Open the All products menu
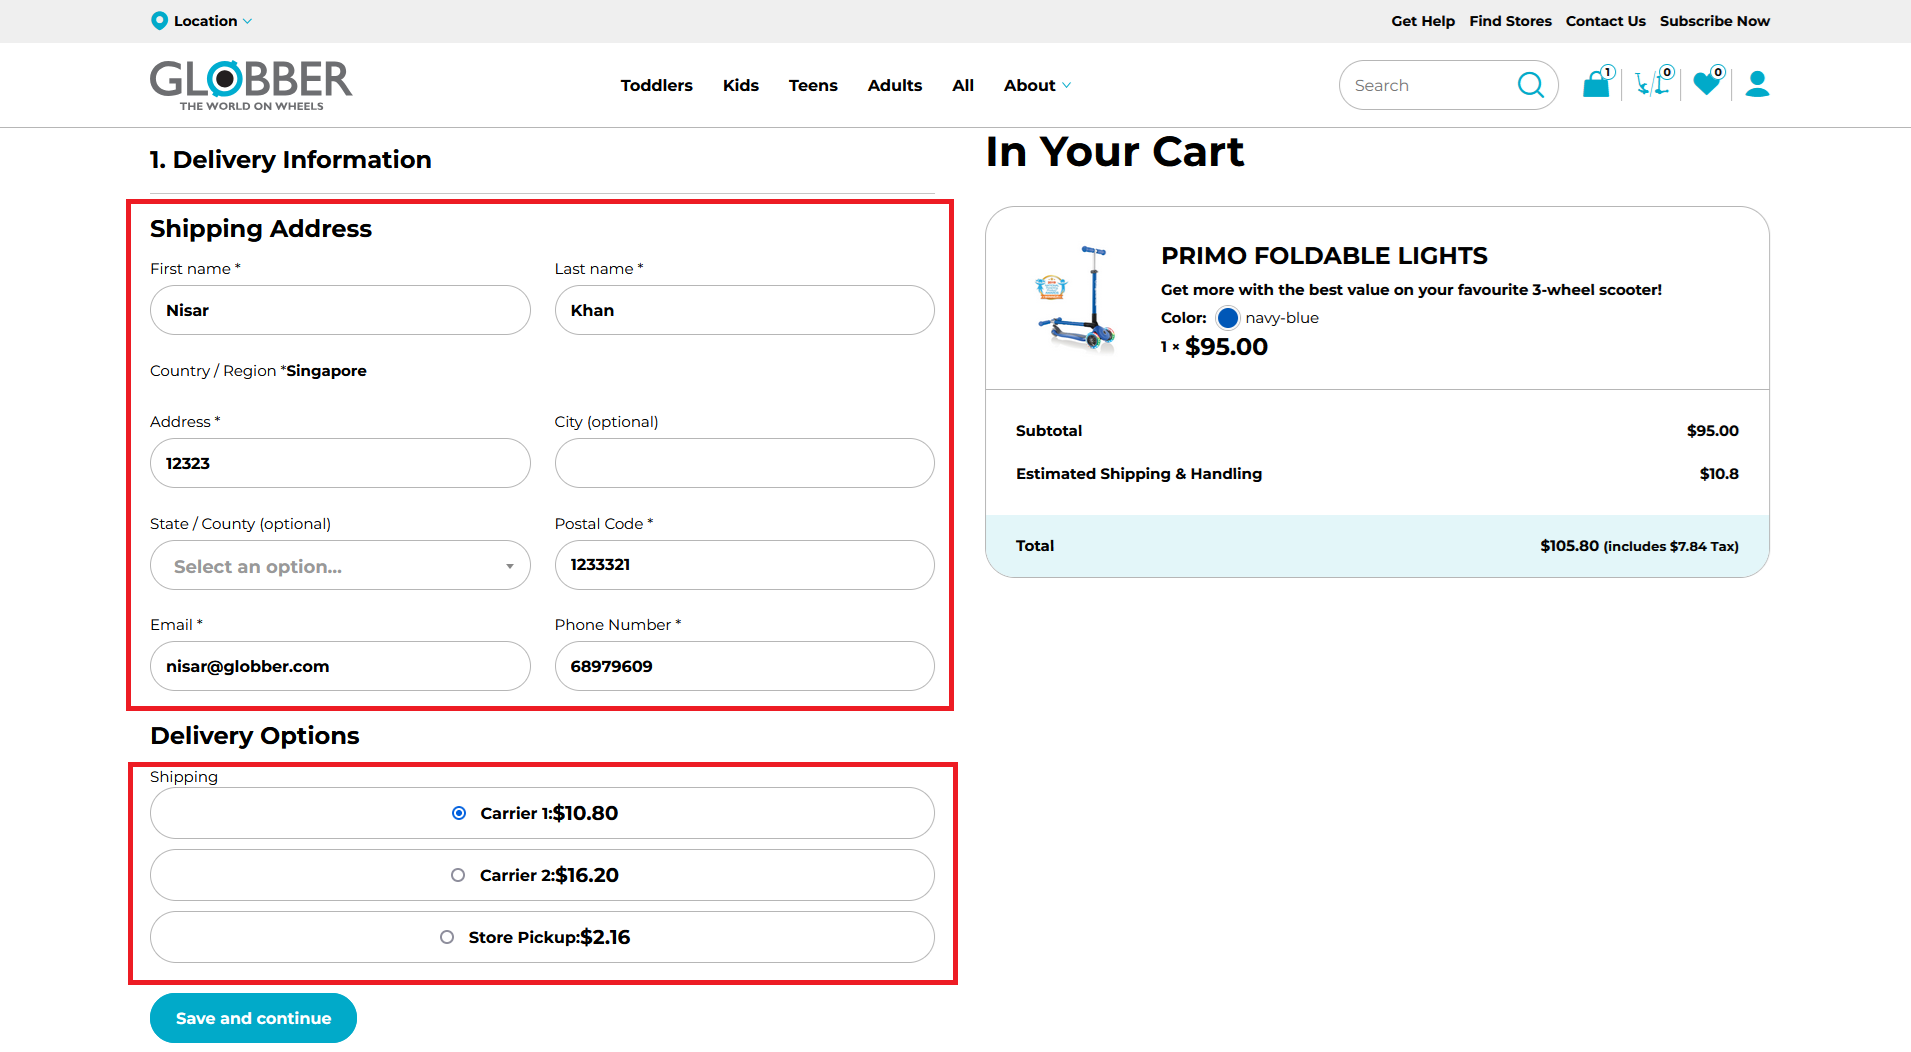 (963, 86)
